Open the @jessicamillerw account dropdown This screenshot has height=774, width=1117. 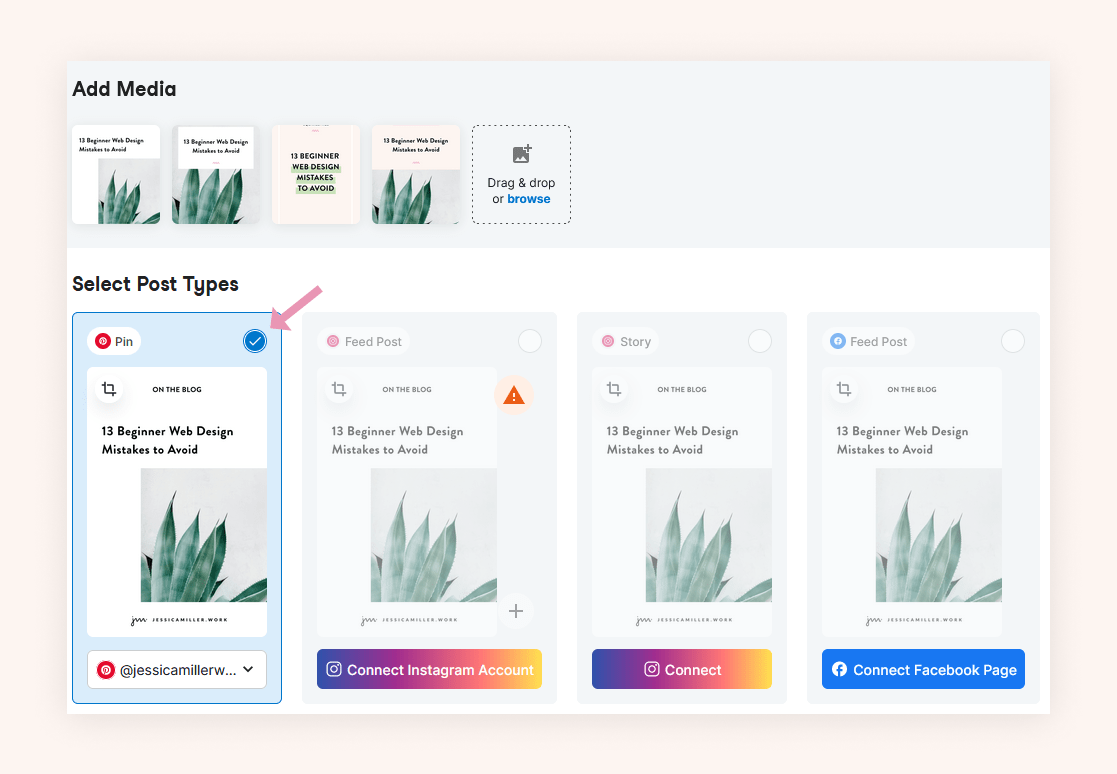247,669
